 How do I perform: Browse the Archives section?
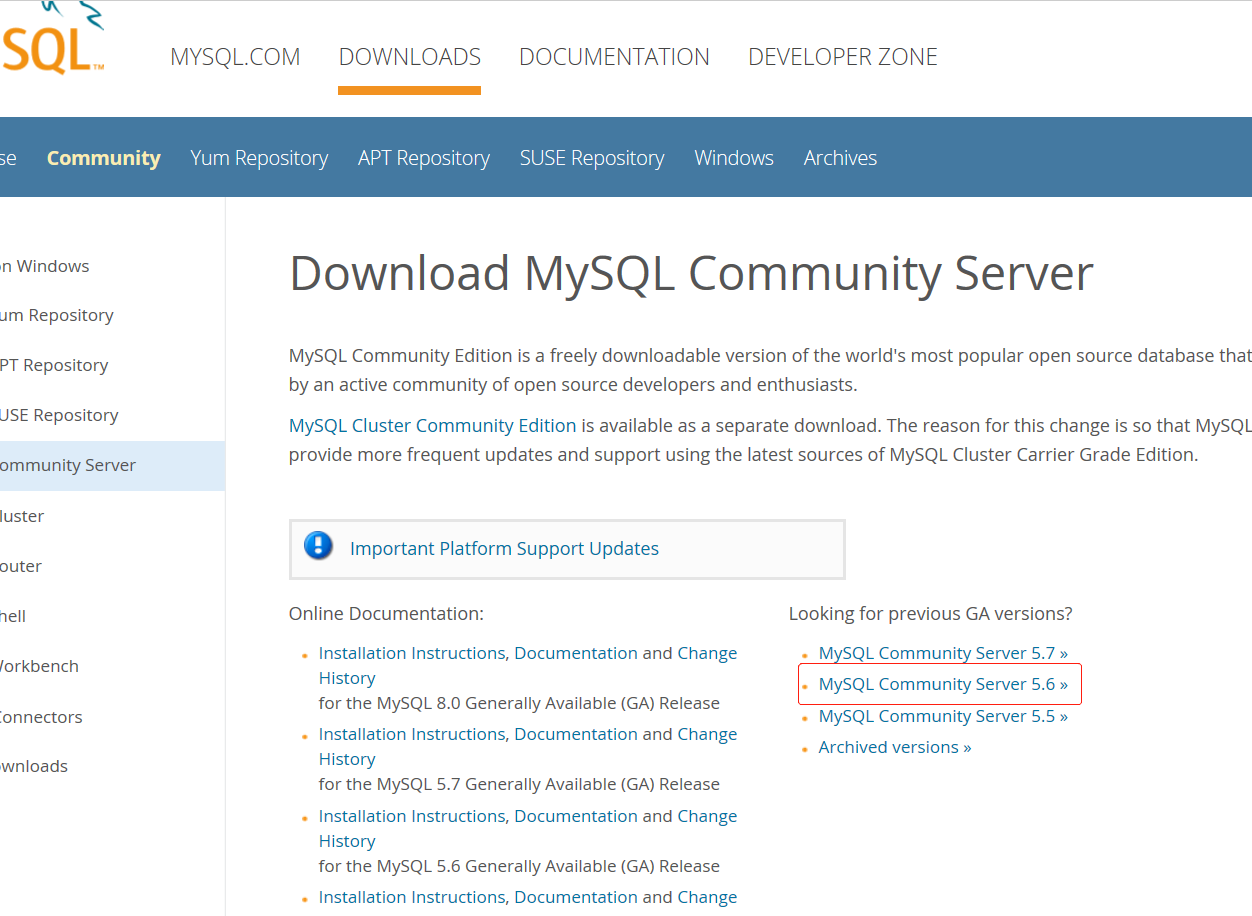point(839,157)
